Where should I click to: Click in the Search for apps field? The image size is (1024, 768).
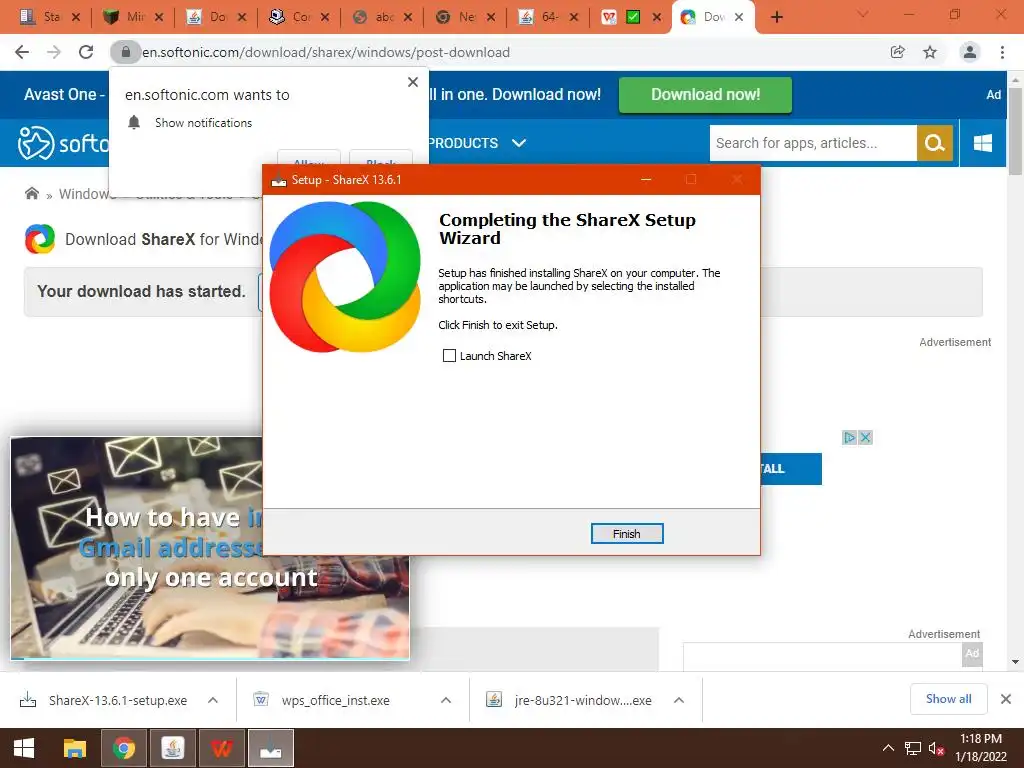813,143
